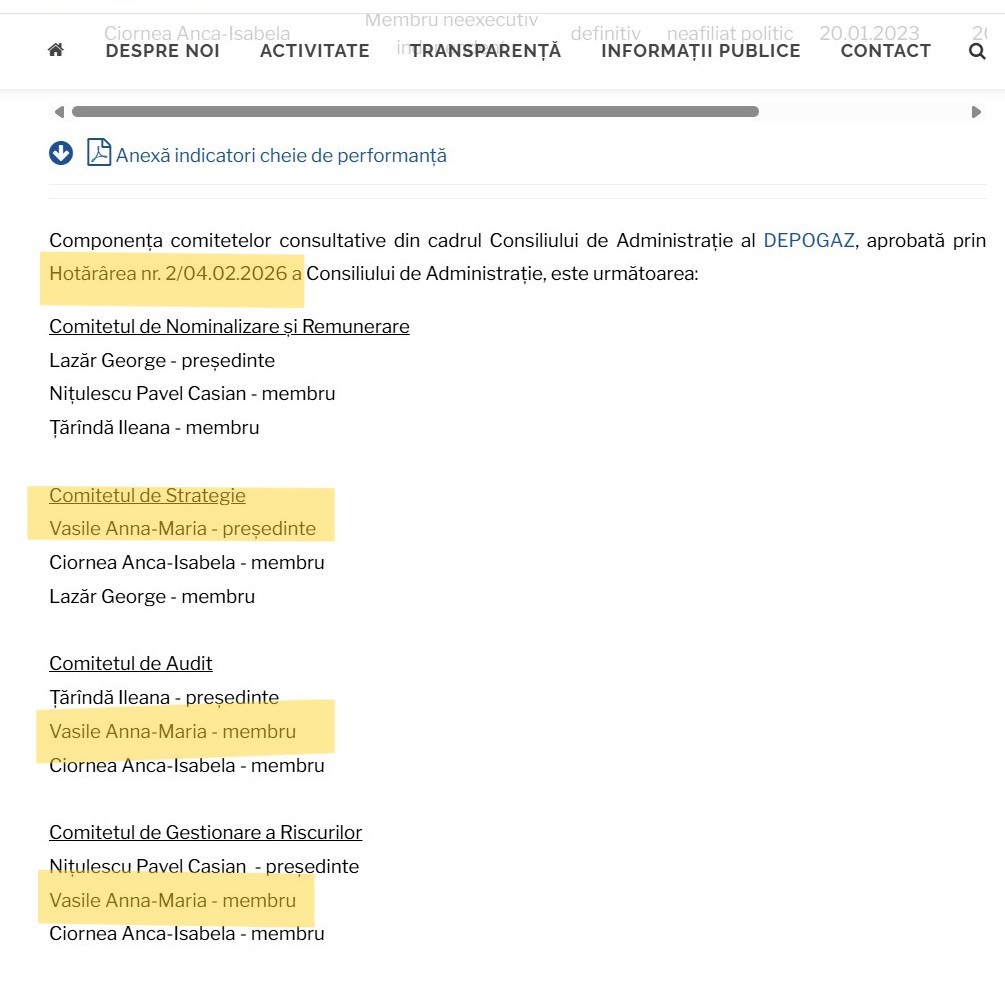
Task: Open the search magnifier icon
Action: (x=977, y=51)
